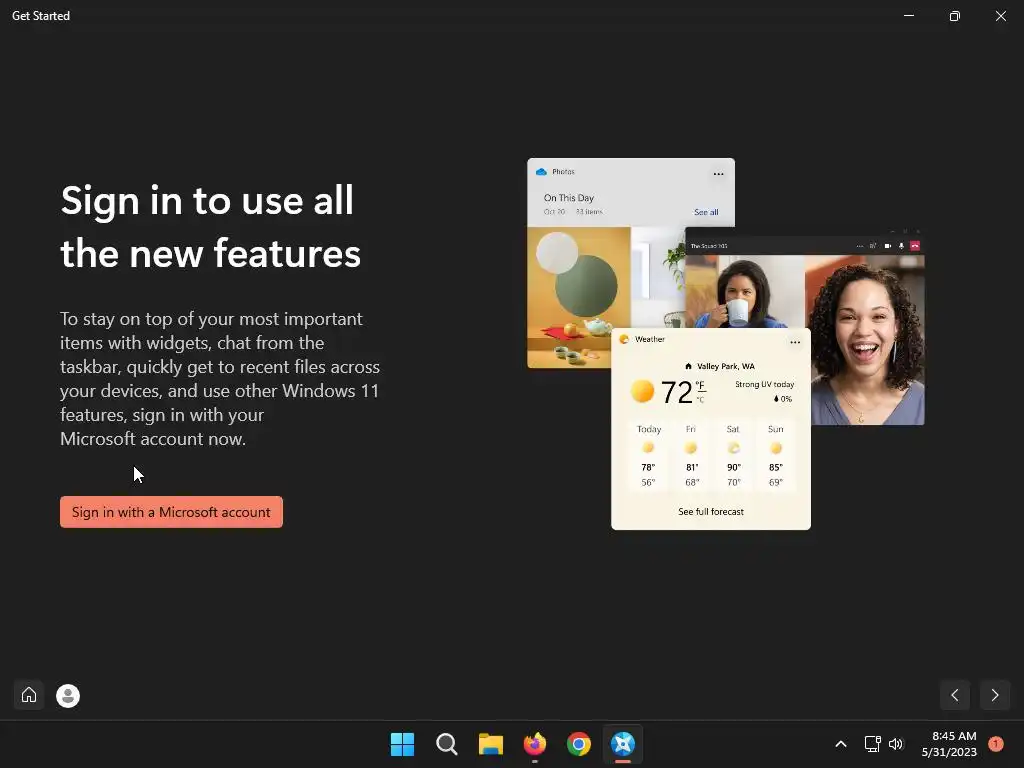Minimize the Get Started window

tap(909, 16)
